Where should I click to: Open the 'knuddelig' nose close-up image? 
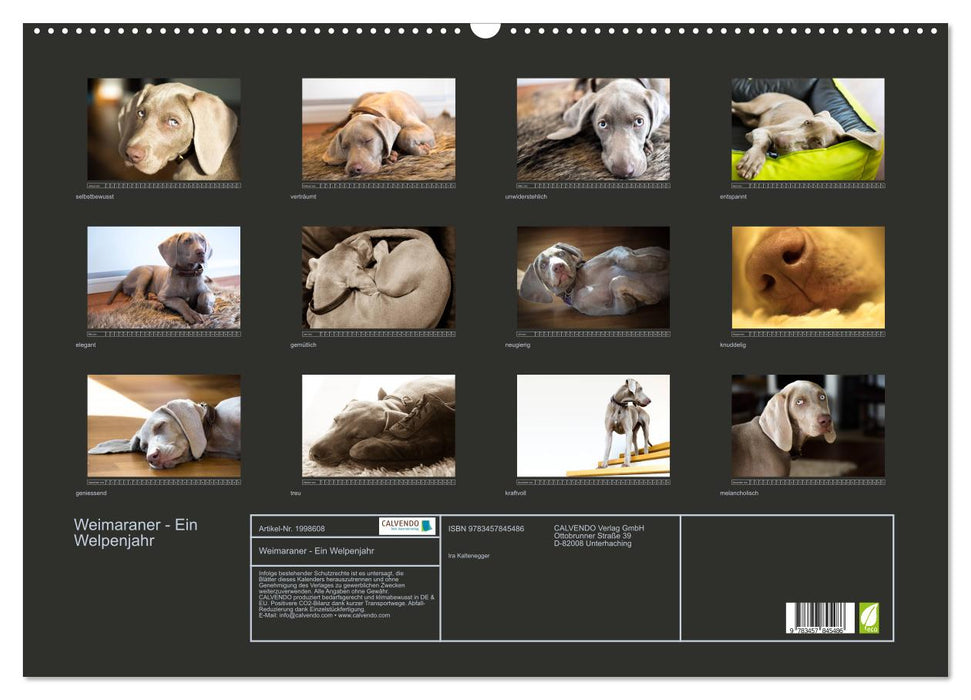pos(808,276)
